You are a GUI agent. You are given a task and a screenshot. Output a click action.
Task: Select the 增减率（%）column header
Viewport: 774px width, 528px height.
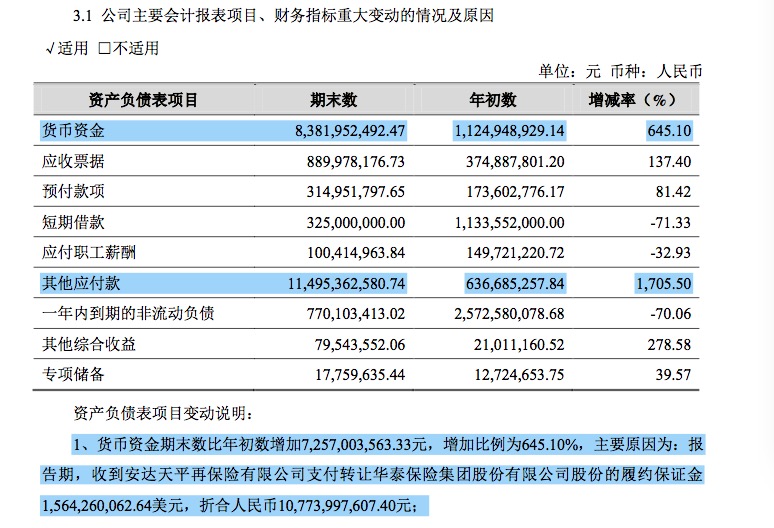(633, 100)
